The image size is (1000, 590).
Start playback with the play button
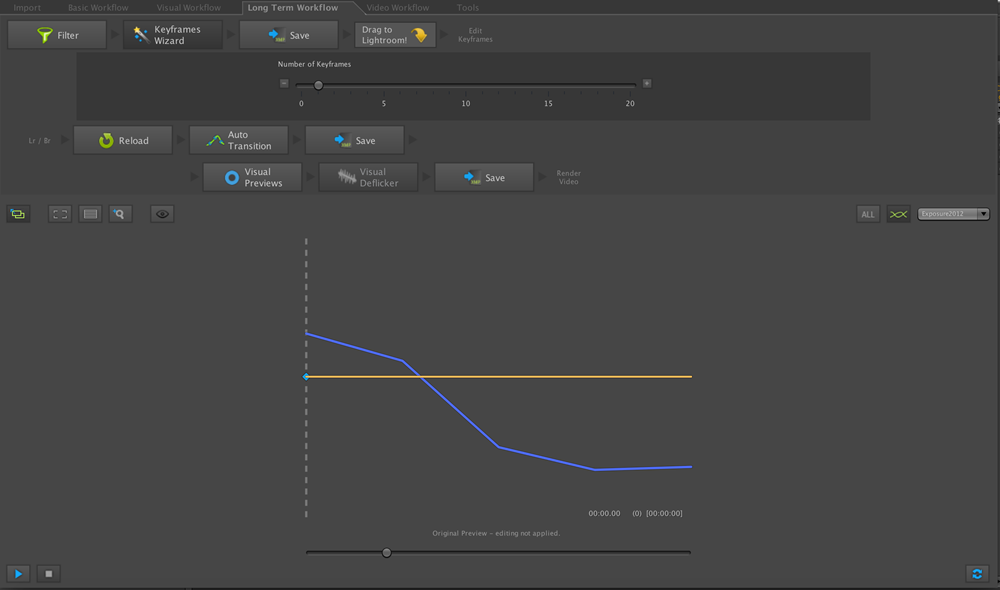tap(18, 573)
